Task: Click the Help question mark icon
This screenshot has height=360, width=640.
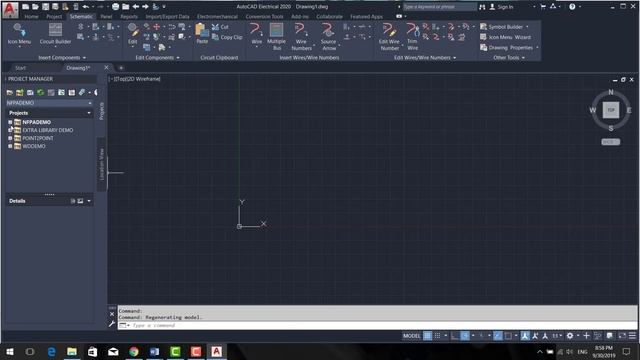Action: [x=572, y=7]
